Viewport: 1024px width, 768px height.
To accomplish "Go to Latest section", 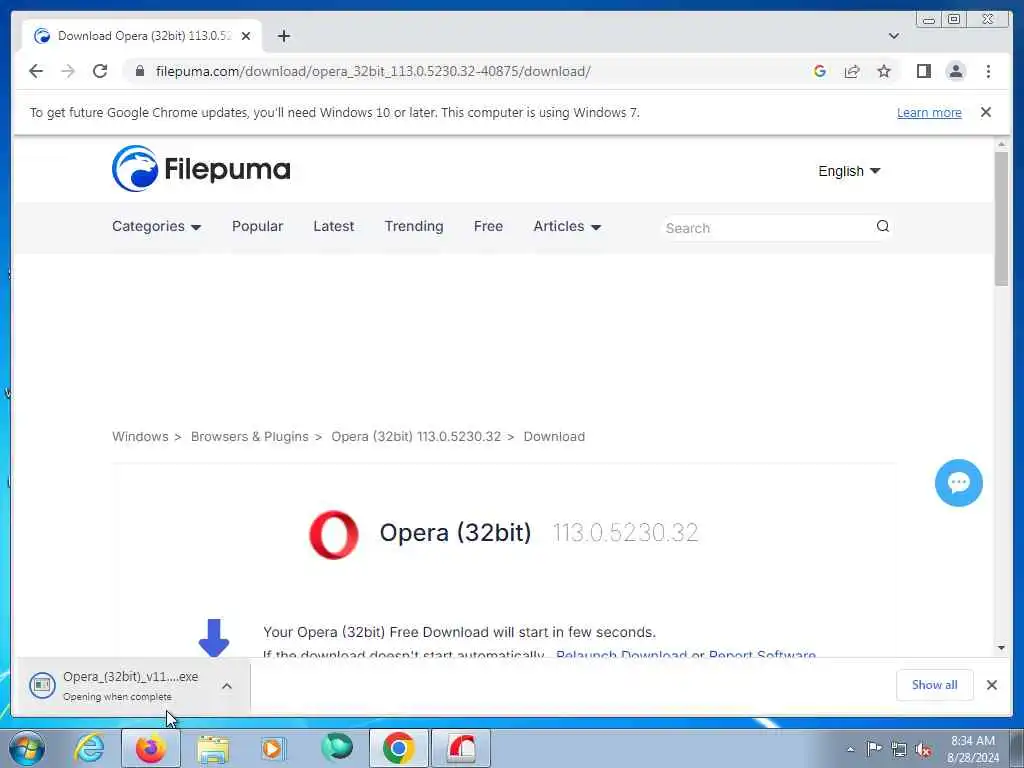I will coord(334,227).
